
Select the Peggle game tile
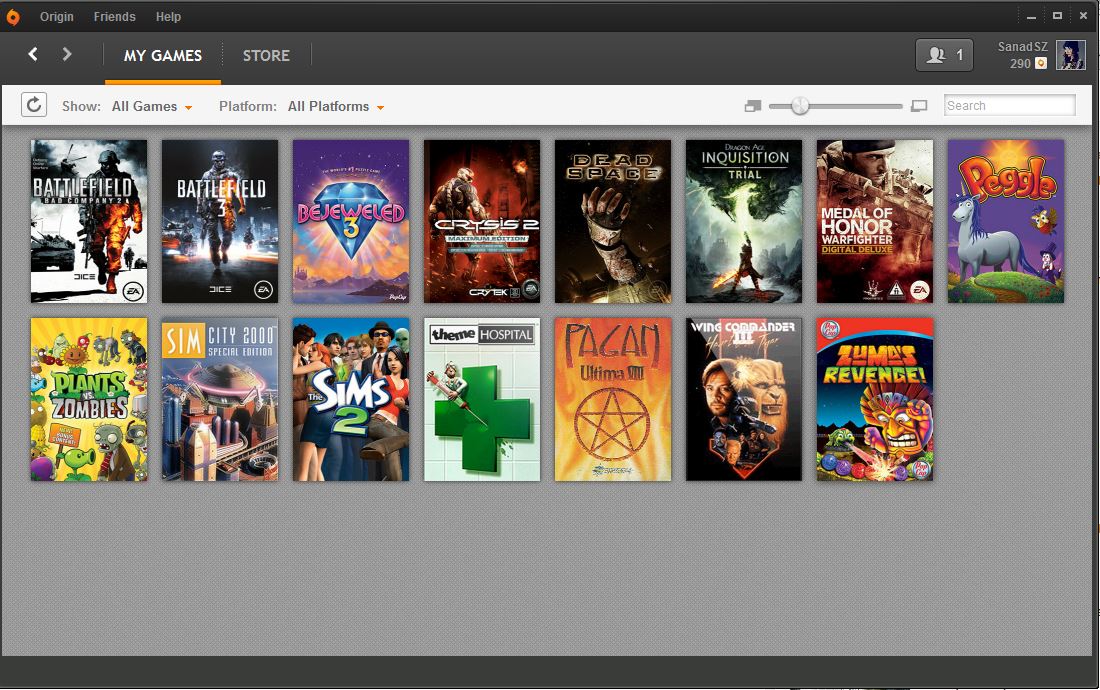(1006, 221)
